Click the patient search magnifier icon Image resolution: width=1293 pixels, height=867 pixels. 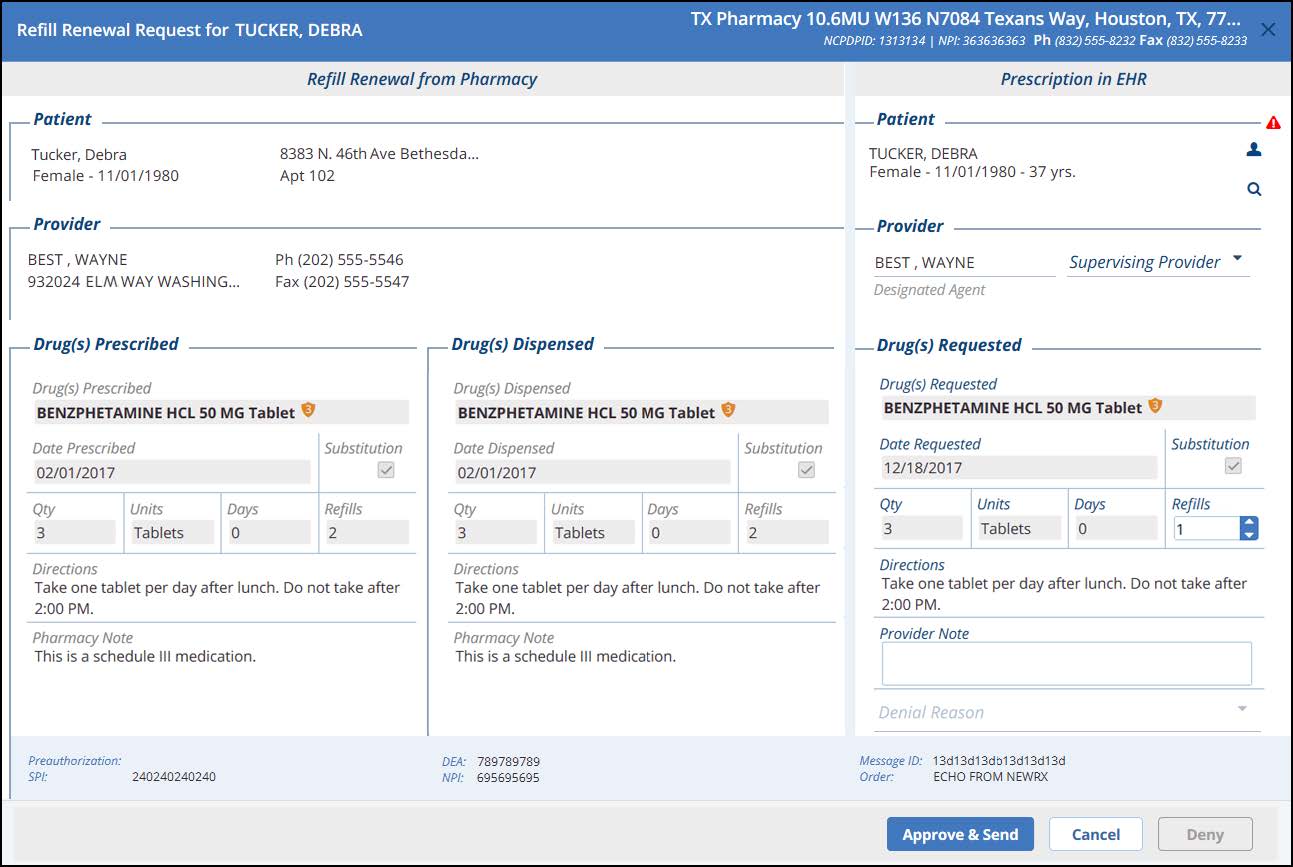click(1254, 189)
